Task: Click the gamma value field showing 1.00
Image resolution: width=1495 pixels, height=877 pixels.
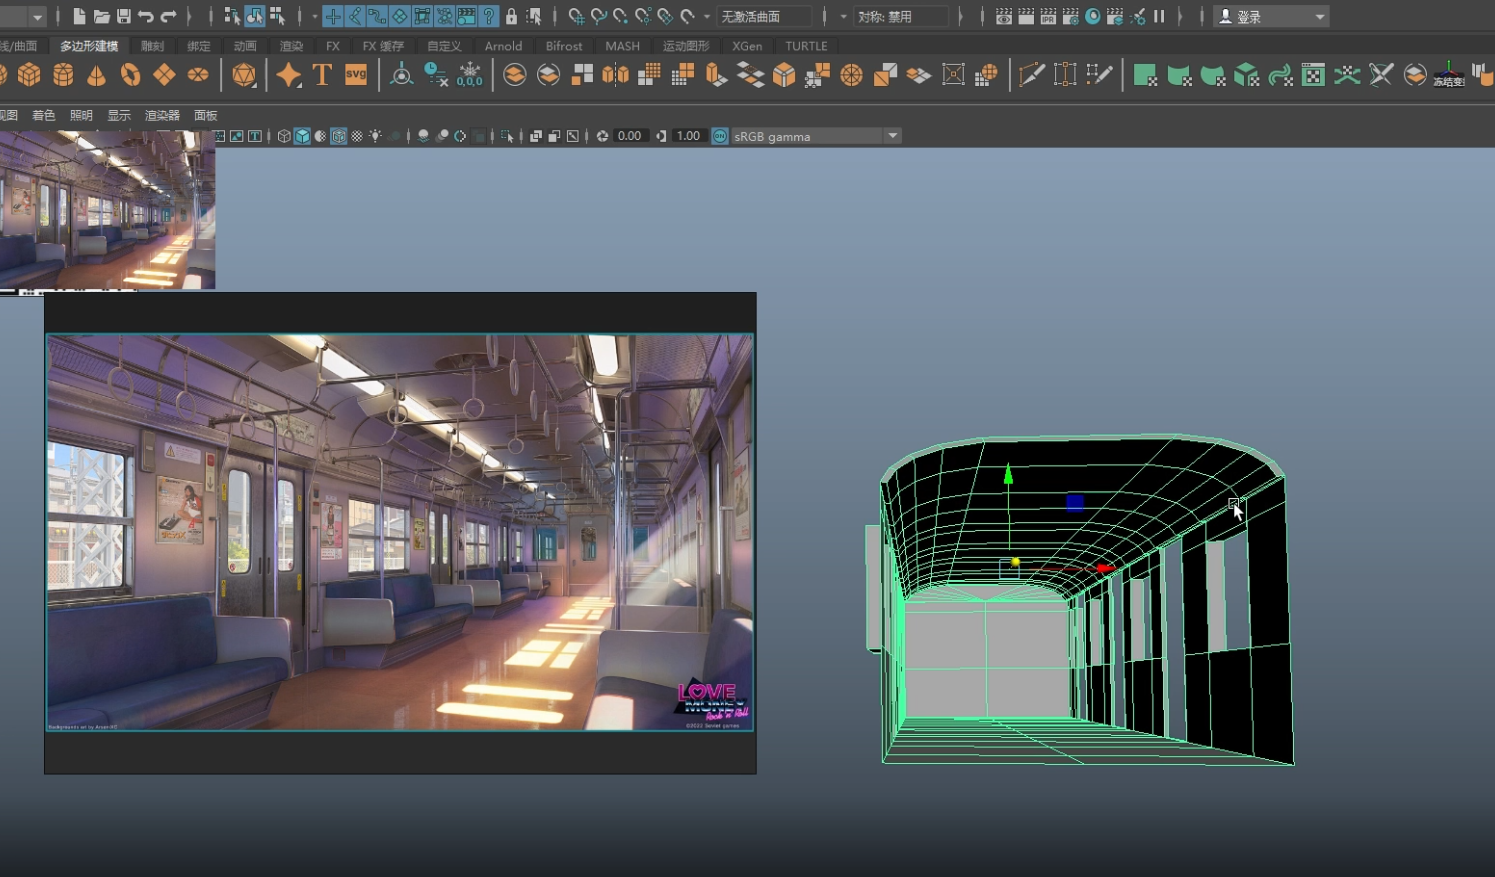Action: 688,136
